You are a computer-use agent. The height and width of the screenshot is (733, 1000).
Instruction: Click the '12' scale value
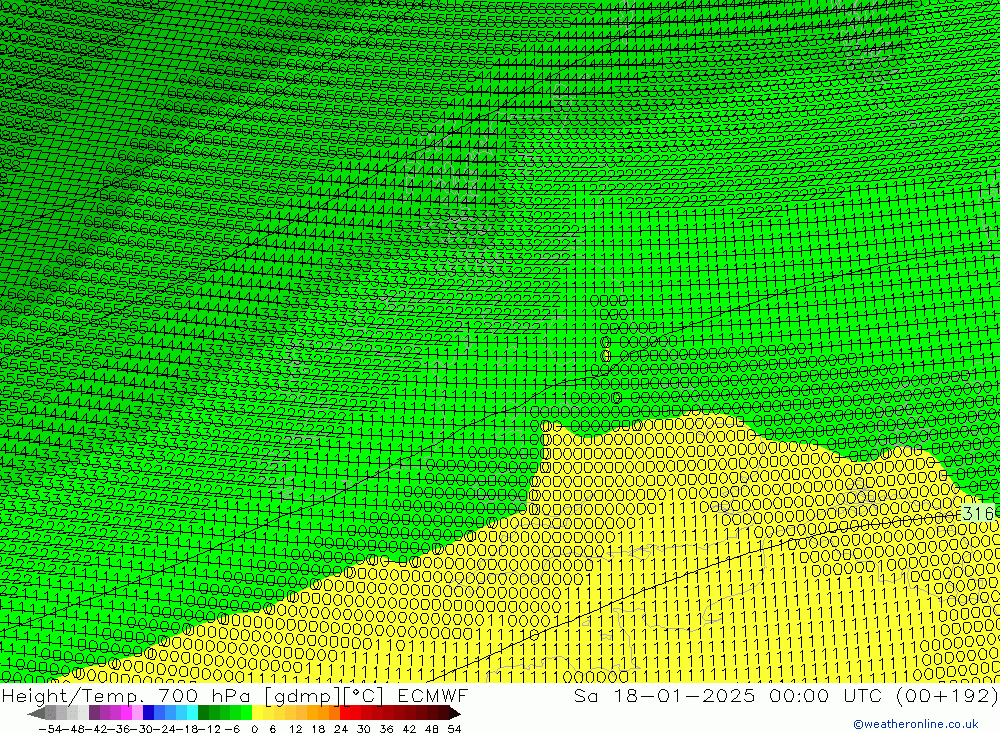[x=295, y=729]
